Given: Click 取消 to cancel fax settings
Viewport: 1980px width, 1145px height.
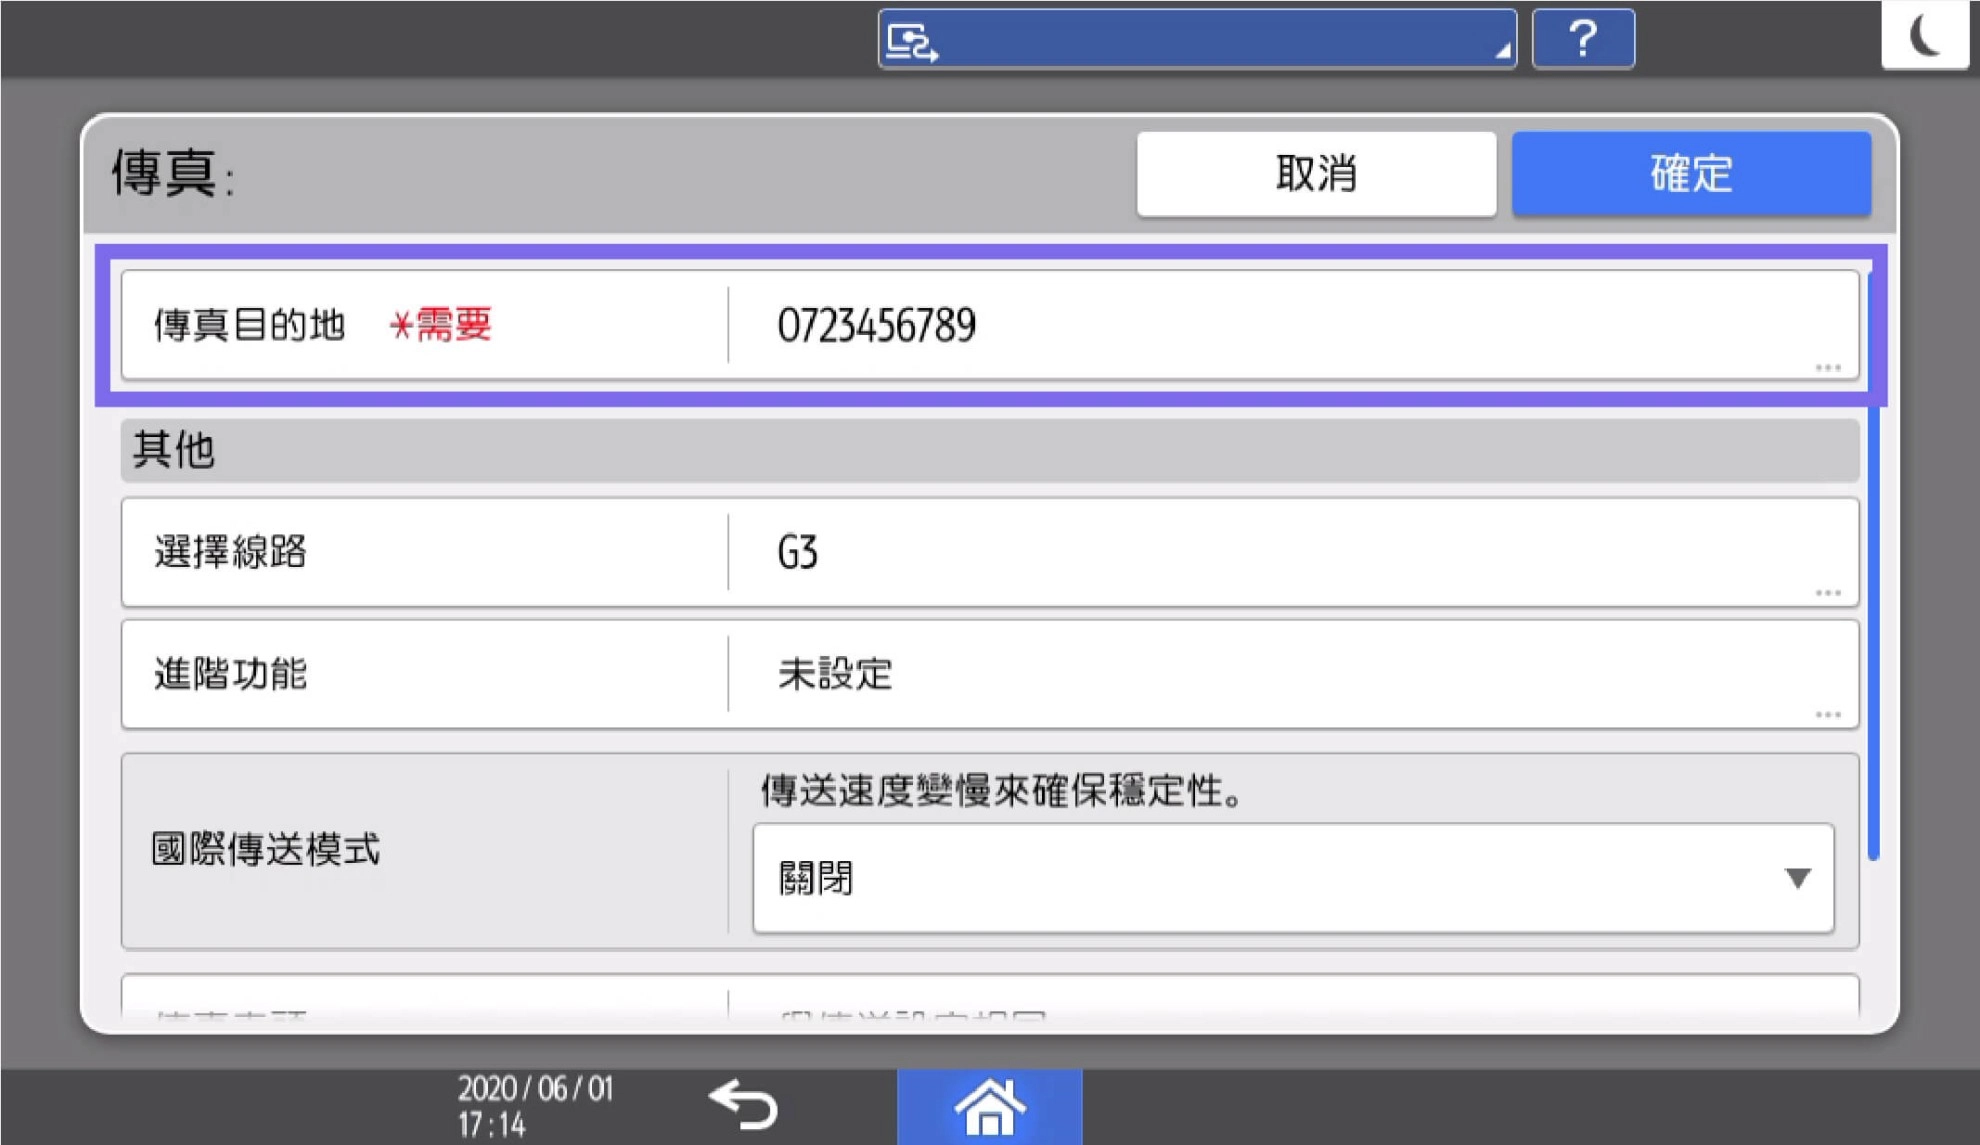Looking at the screenshot, I should tap(1316, 174).
